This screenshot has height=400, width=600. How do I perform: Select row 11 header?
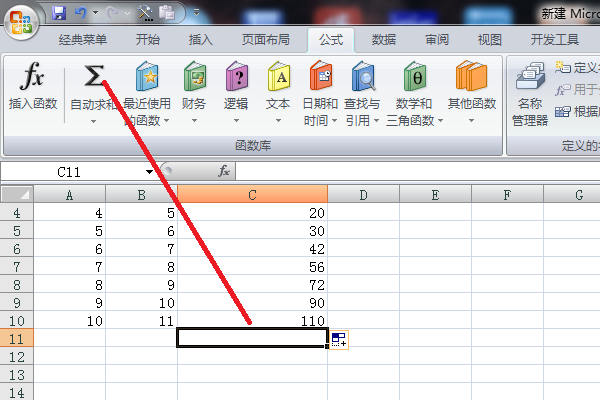pos(17,338)
